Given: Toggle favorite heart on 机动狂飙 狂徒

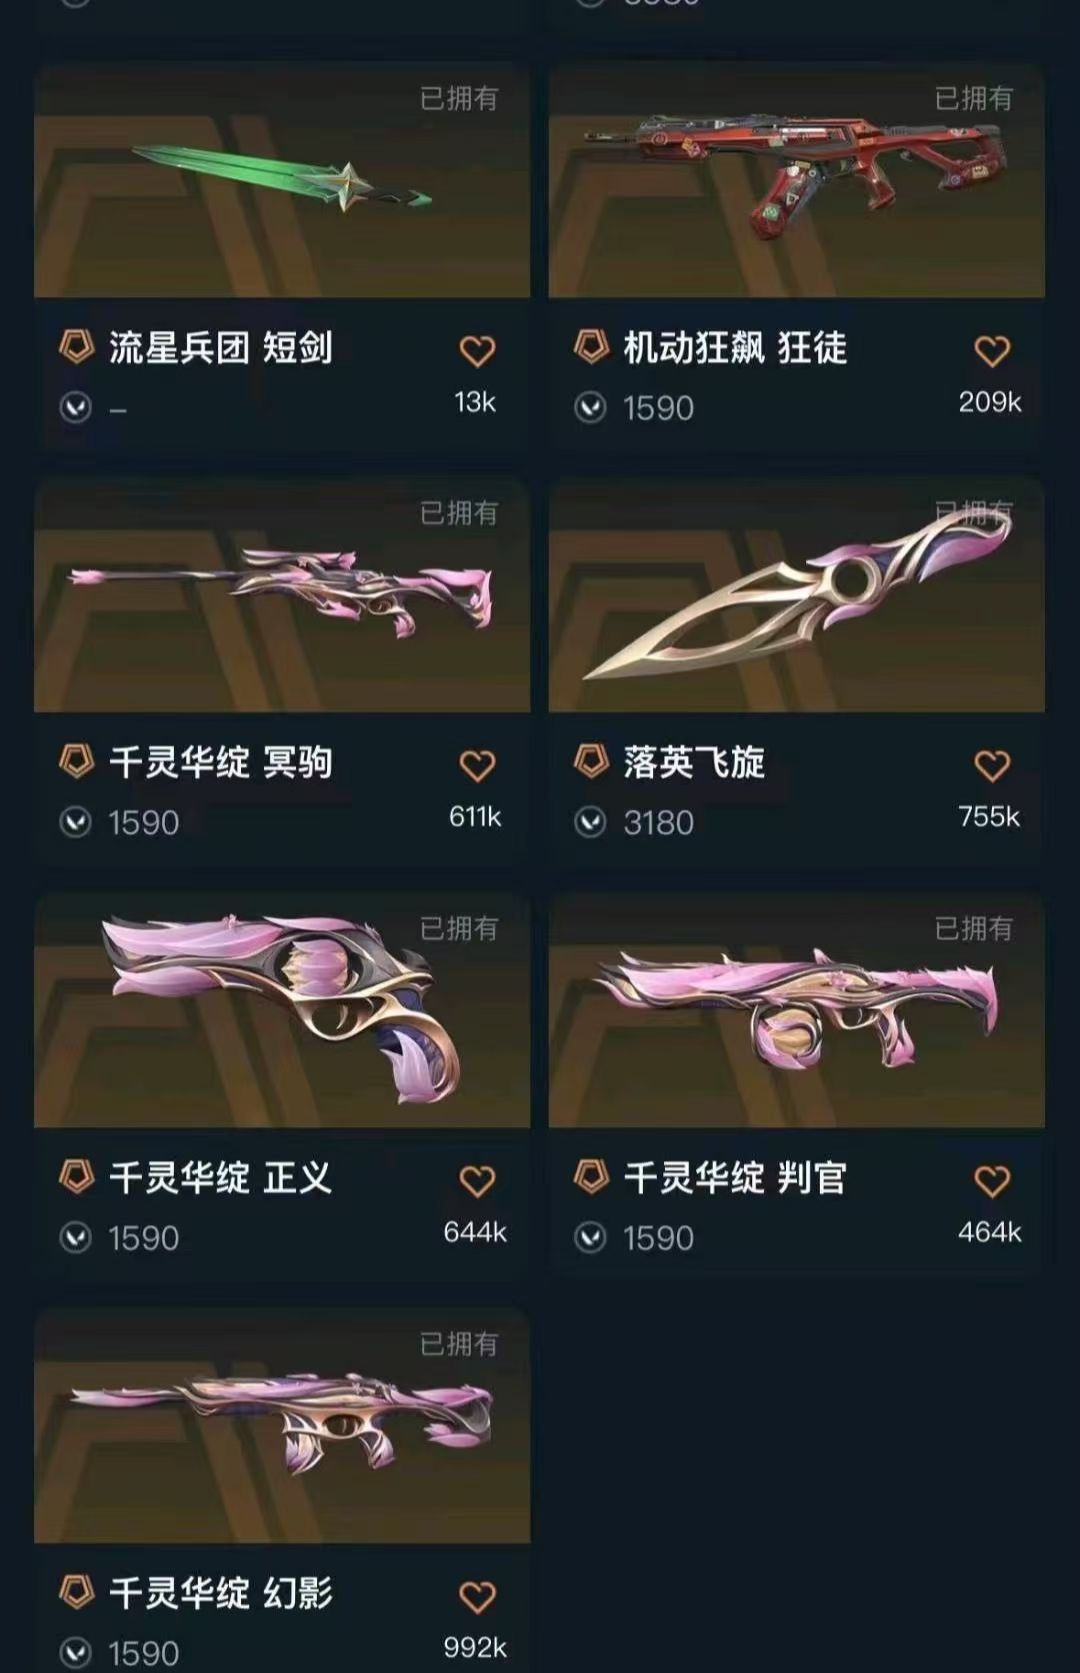Looking at the screenshot, I should pyautogui.click(x=992, y=351).
